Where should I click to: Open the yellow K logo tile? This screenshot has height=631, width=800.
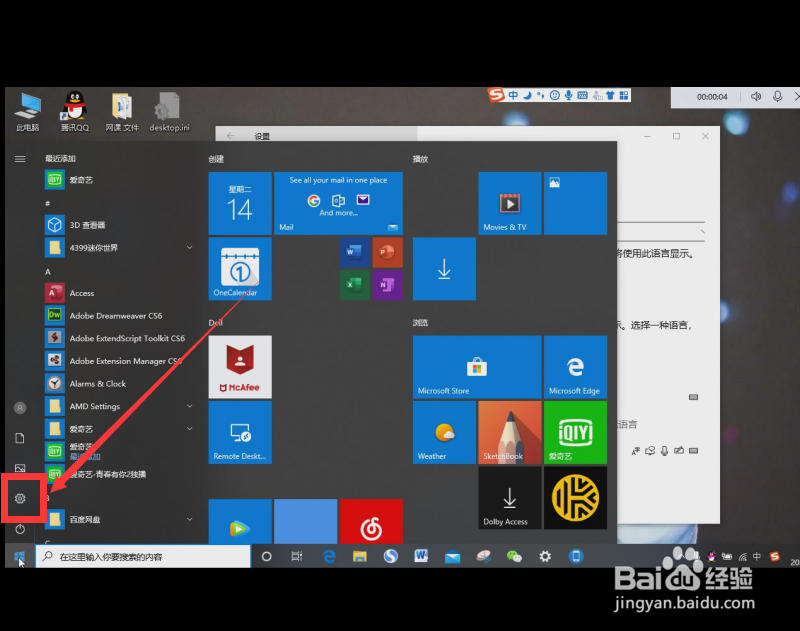tap(576, 497)
